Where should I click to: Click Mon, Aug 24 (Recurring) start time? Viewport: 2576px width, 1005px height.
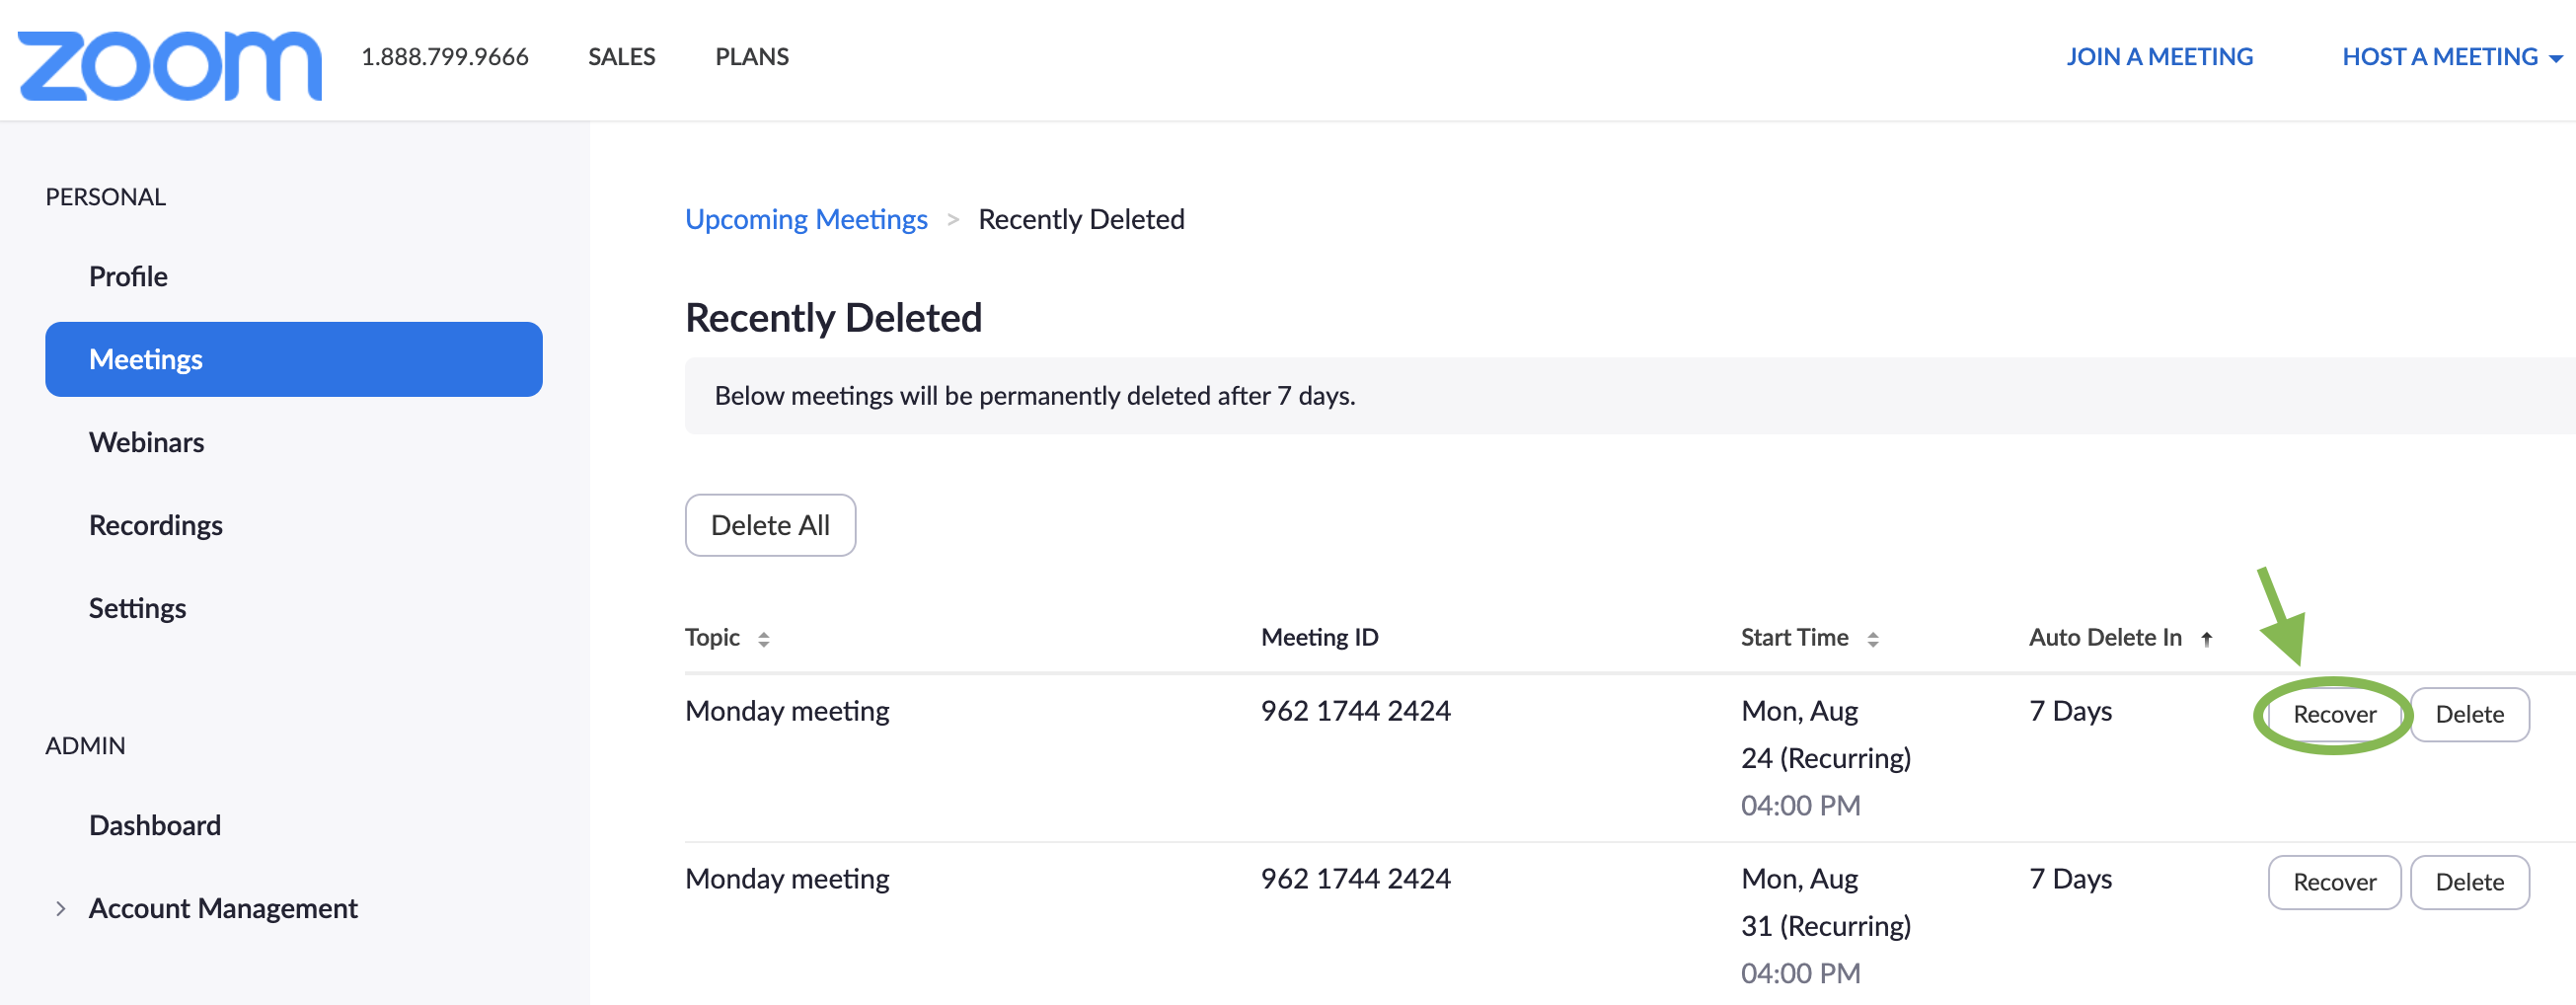1826,735
